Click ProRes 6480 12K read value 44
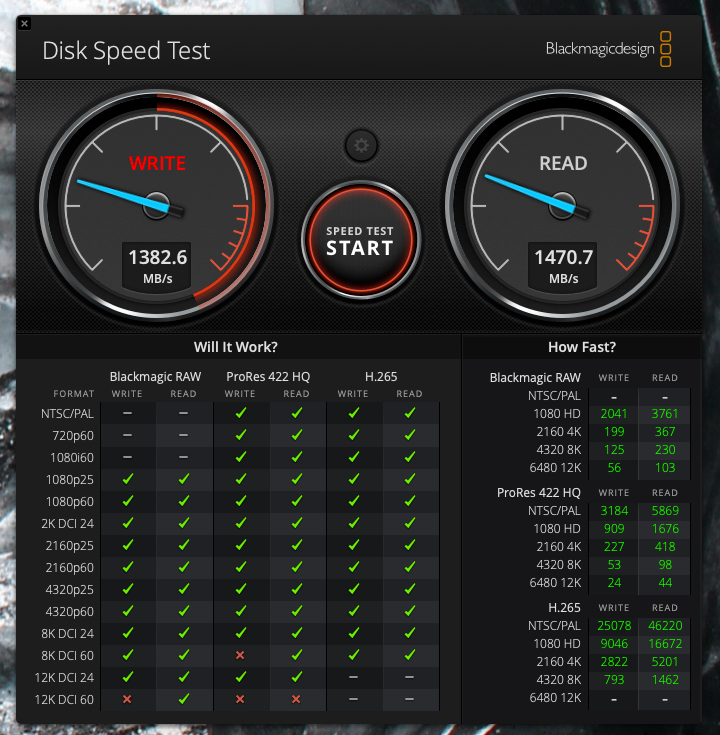Screen dimensions: 720x735 click(x=665, y=582)
